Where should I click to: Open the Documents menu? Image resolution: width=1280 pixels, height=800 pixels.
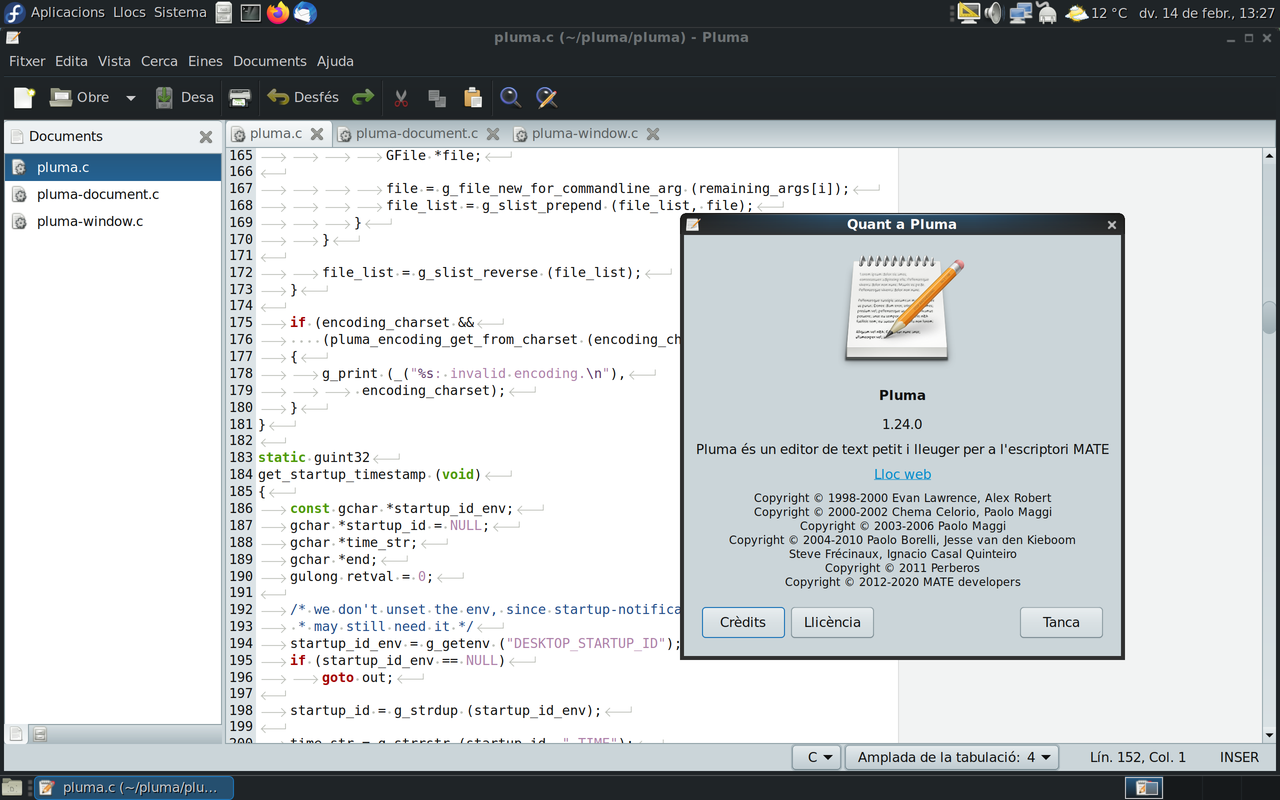(x=270, y=61)
